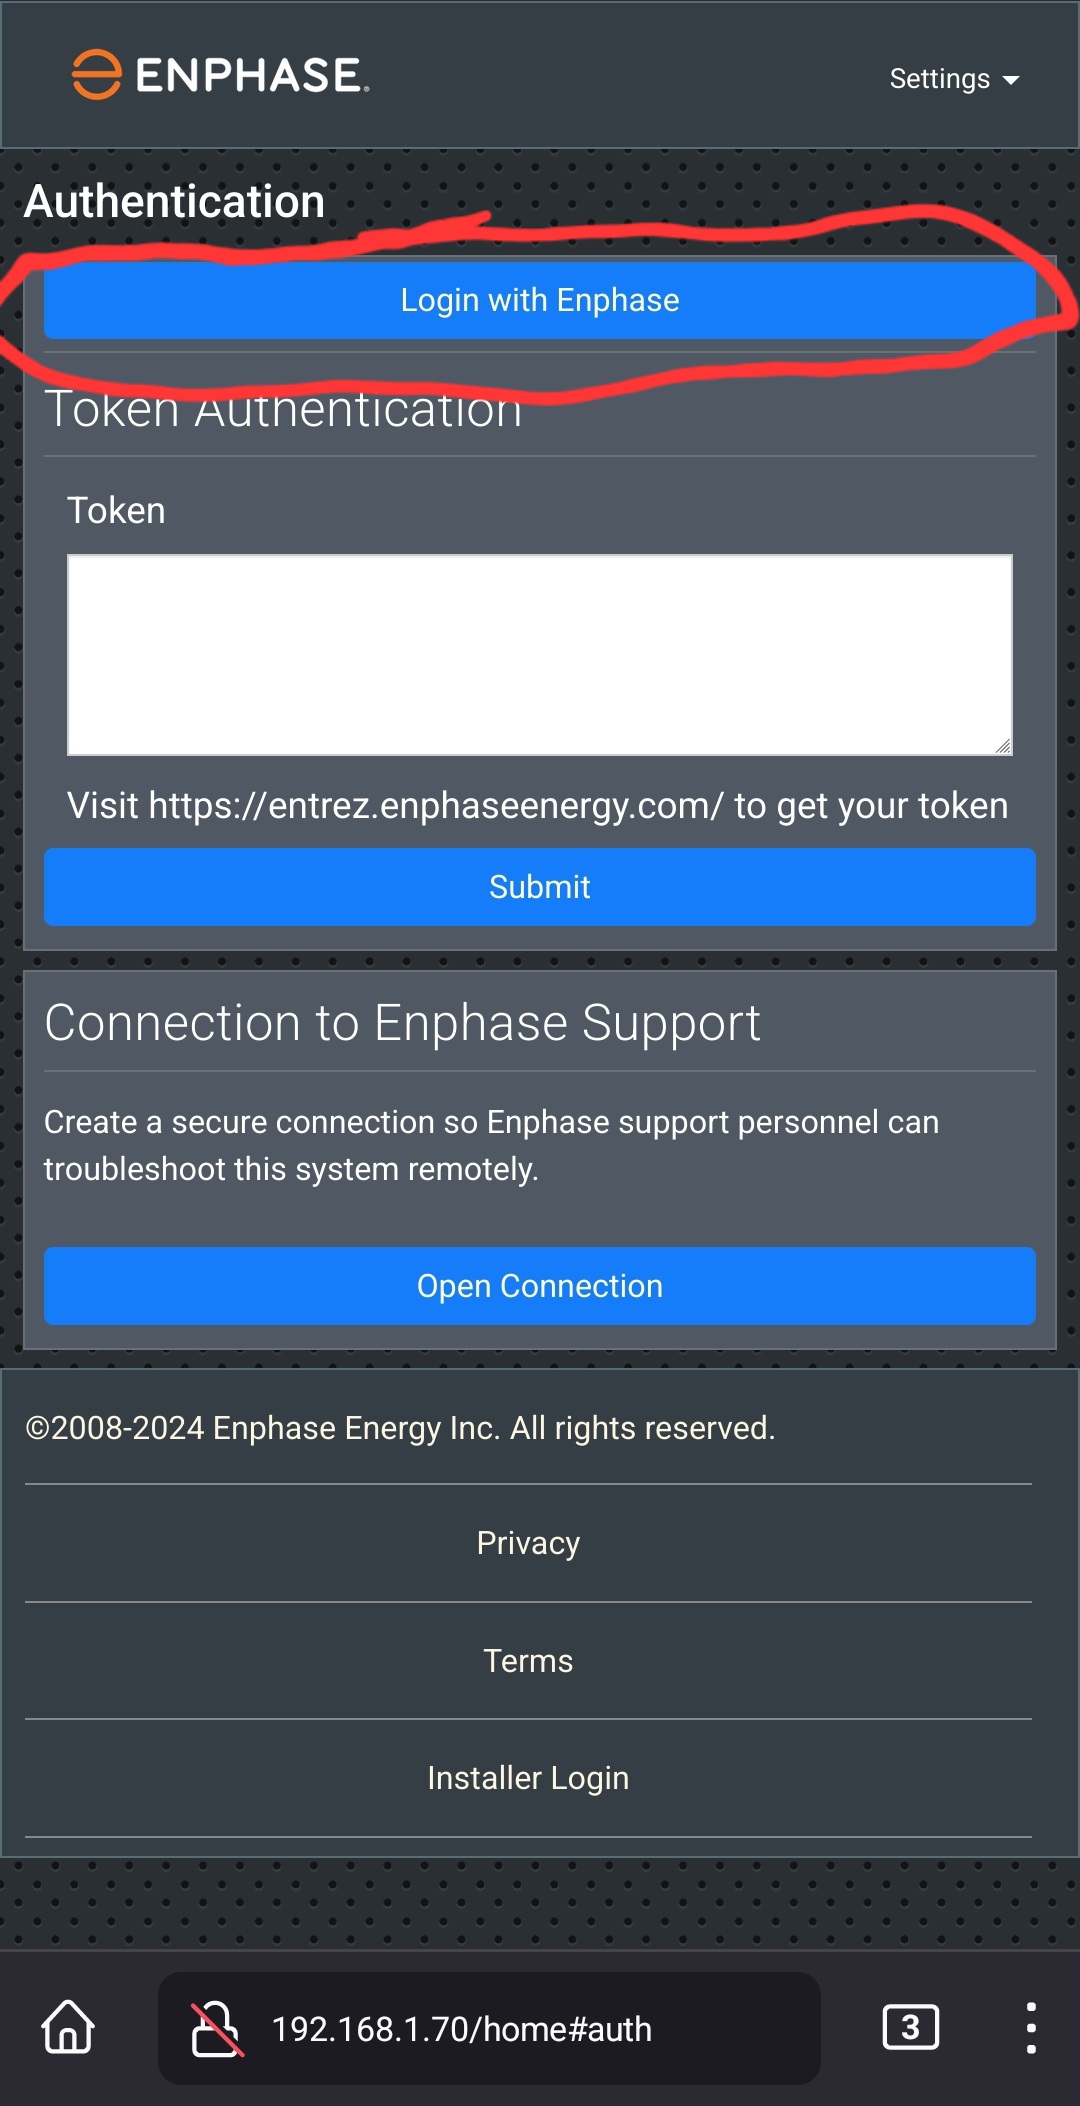Click the Enphase logo in header
This screenshot has width=1080, height=2106.
click(x=220, y=75)
